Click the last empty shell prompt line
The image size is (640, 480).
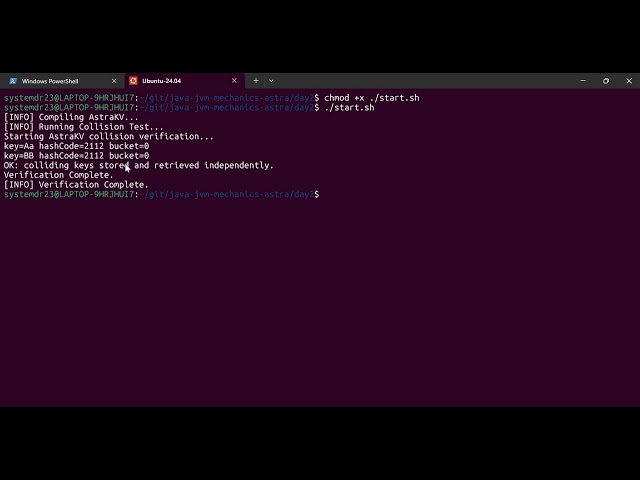[x=162, y=194]
